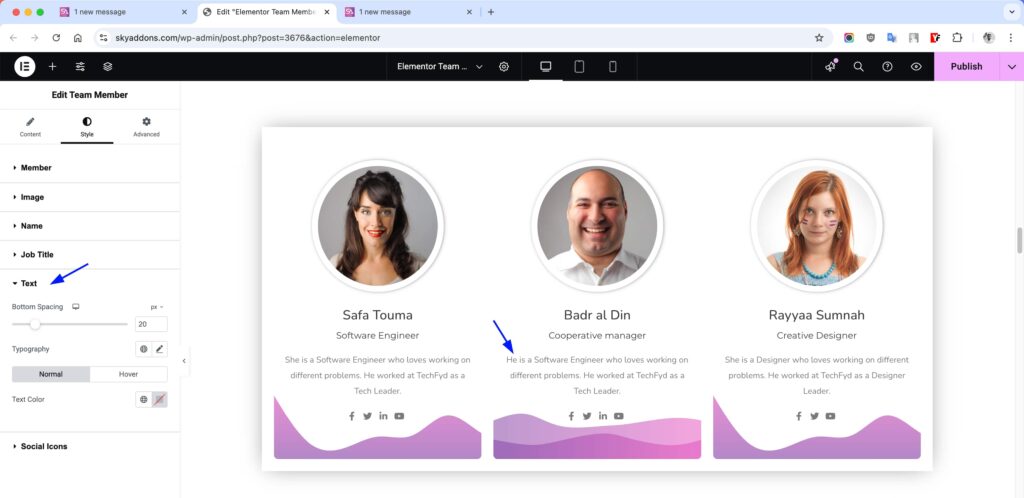
Task: Open the structure layers icon
Action: (x=108, y=67)
